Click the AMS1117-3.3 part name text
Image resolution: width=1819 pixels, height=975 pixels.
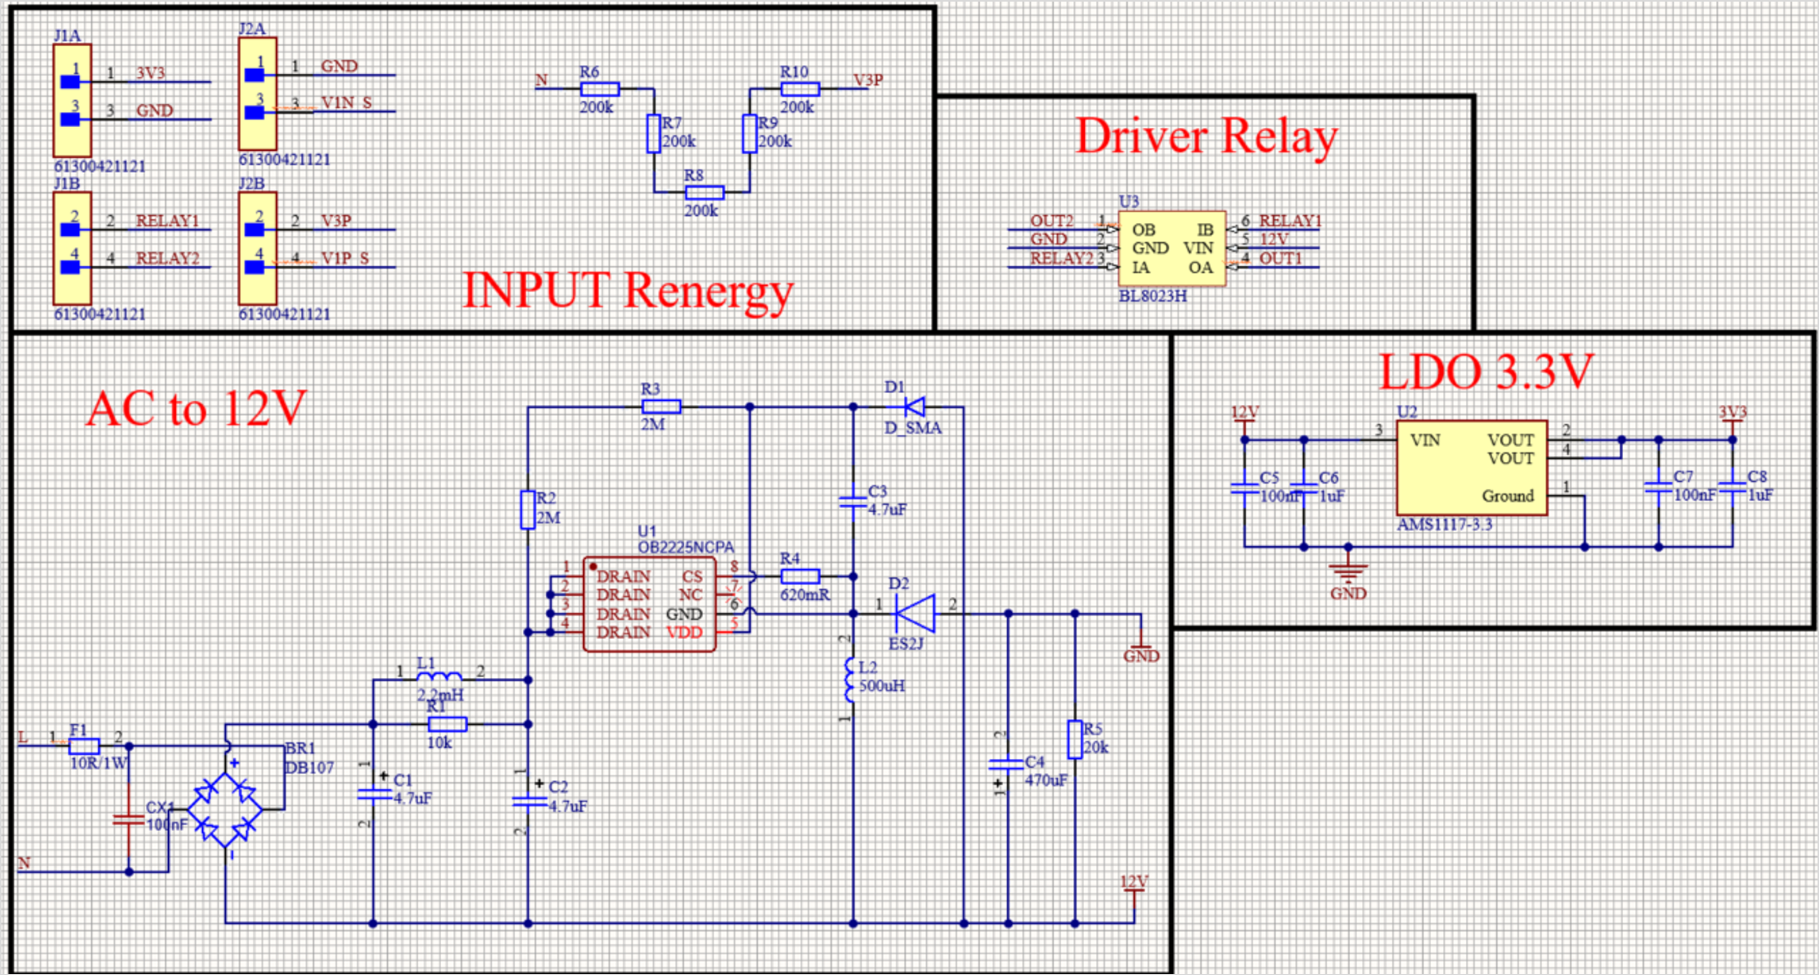tap(1445, 524)
